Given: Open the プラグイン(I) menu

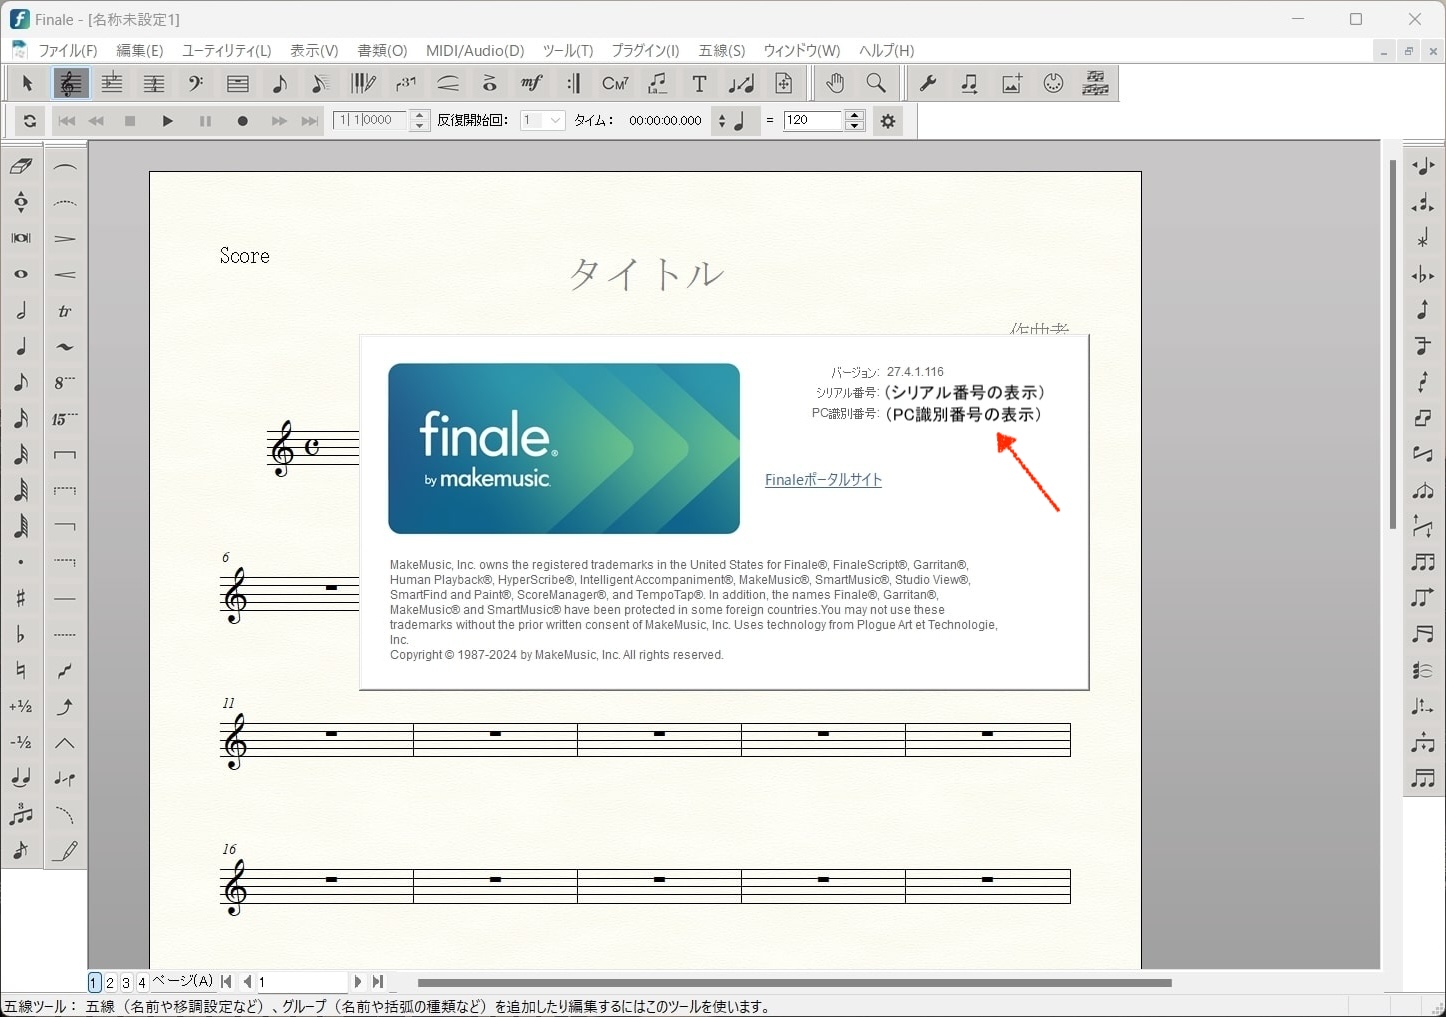Looking at the screenshot, I should tap(645, 50).
